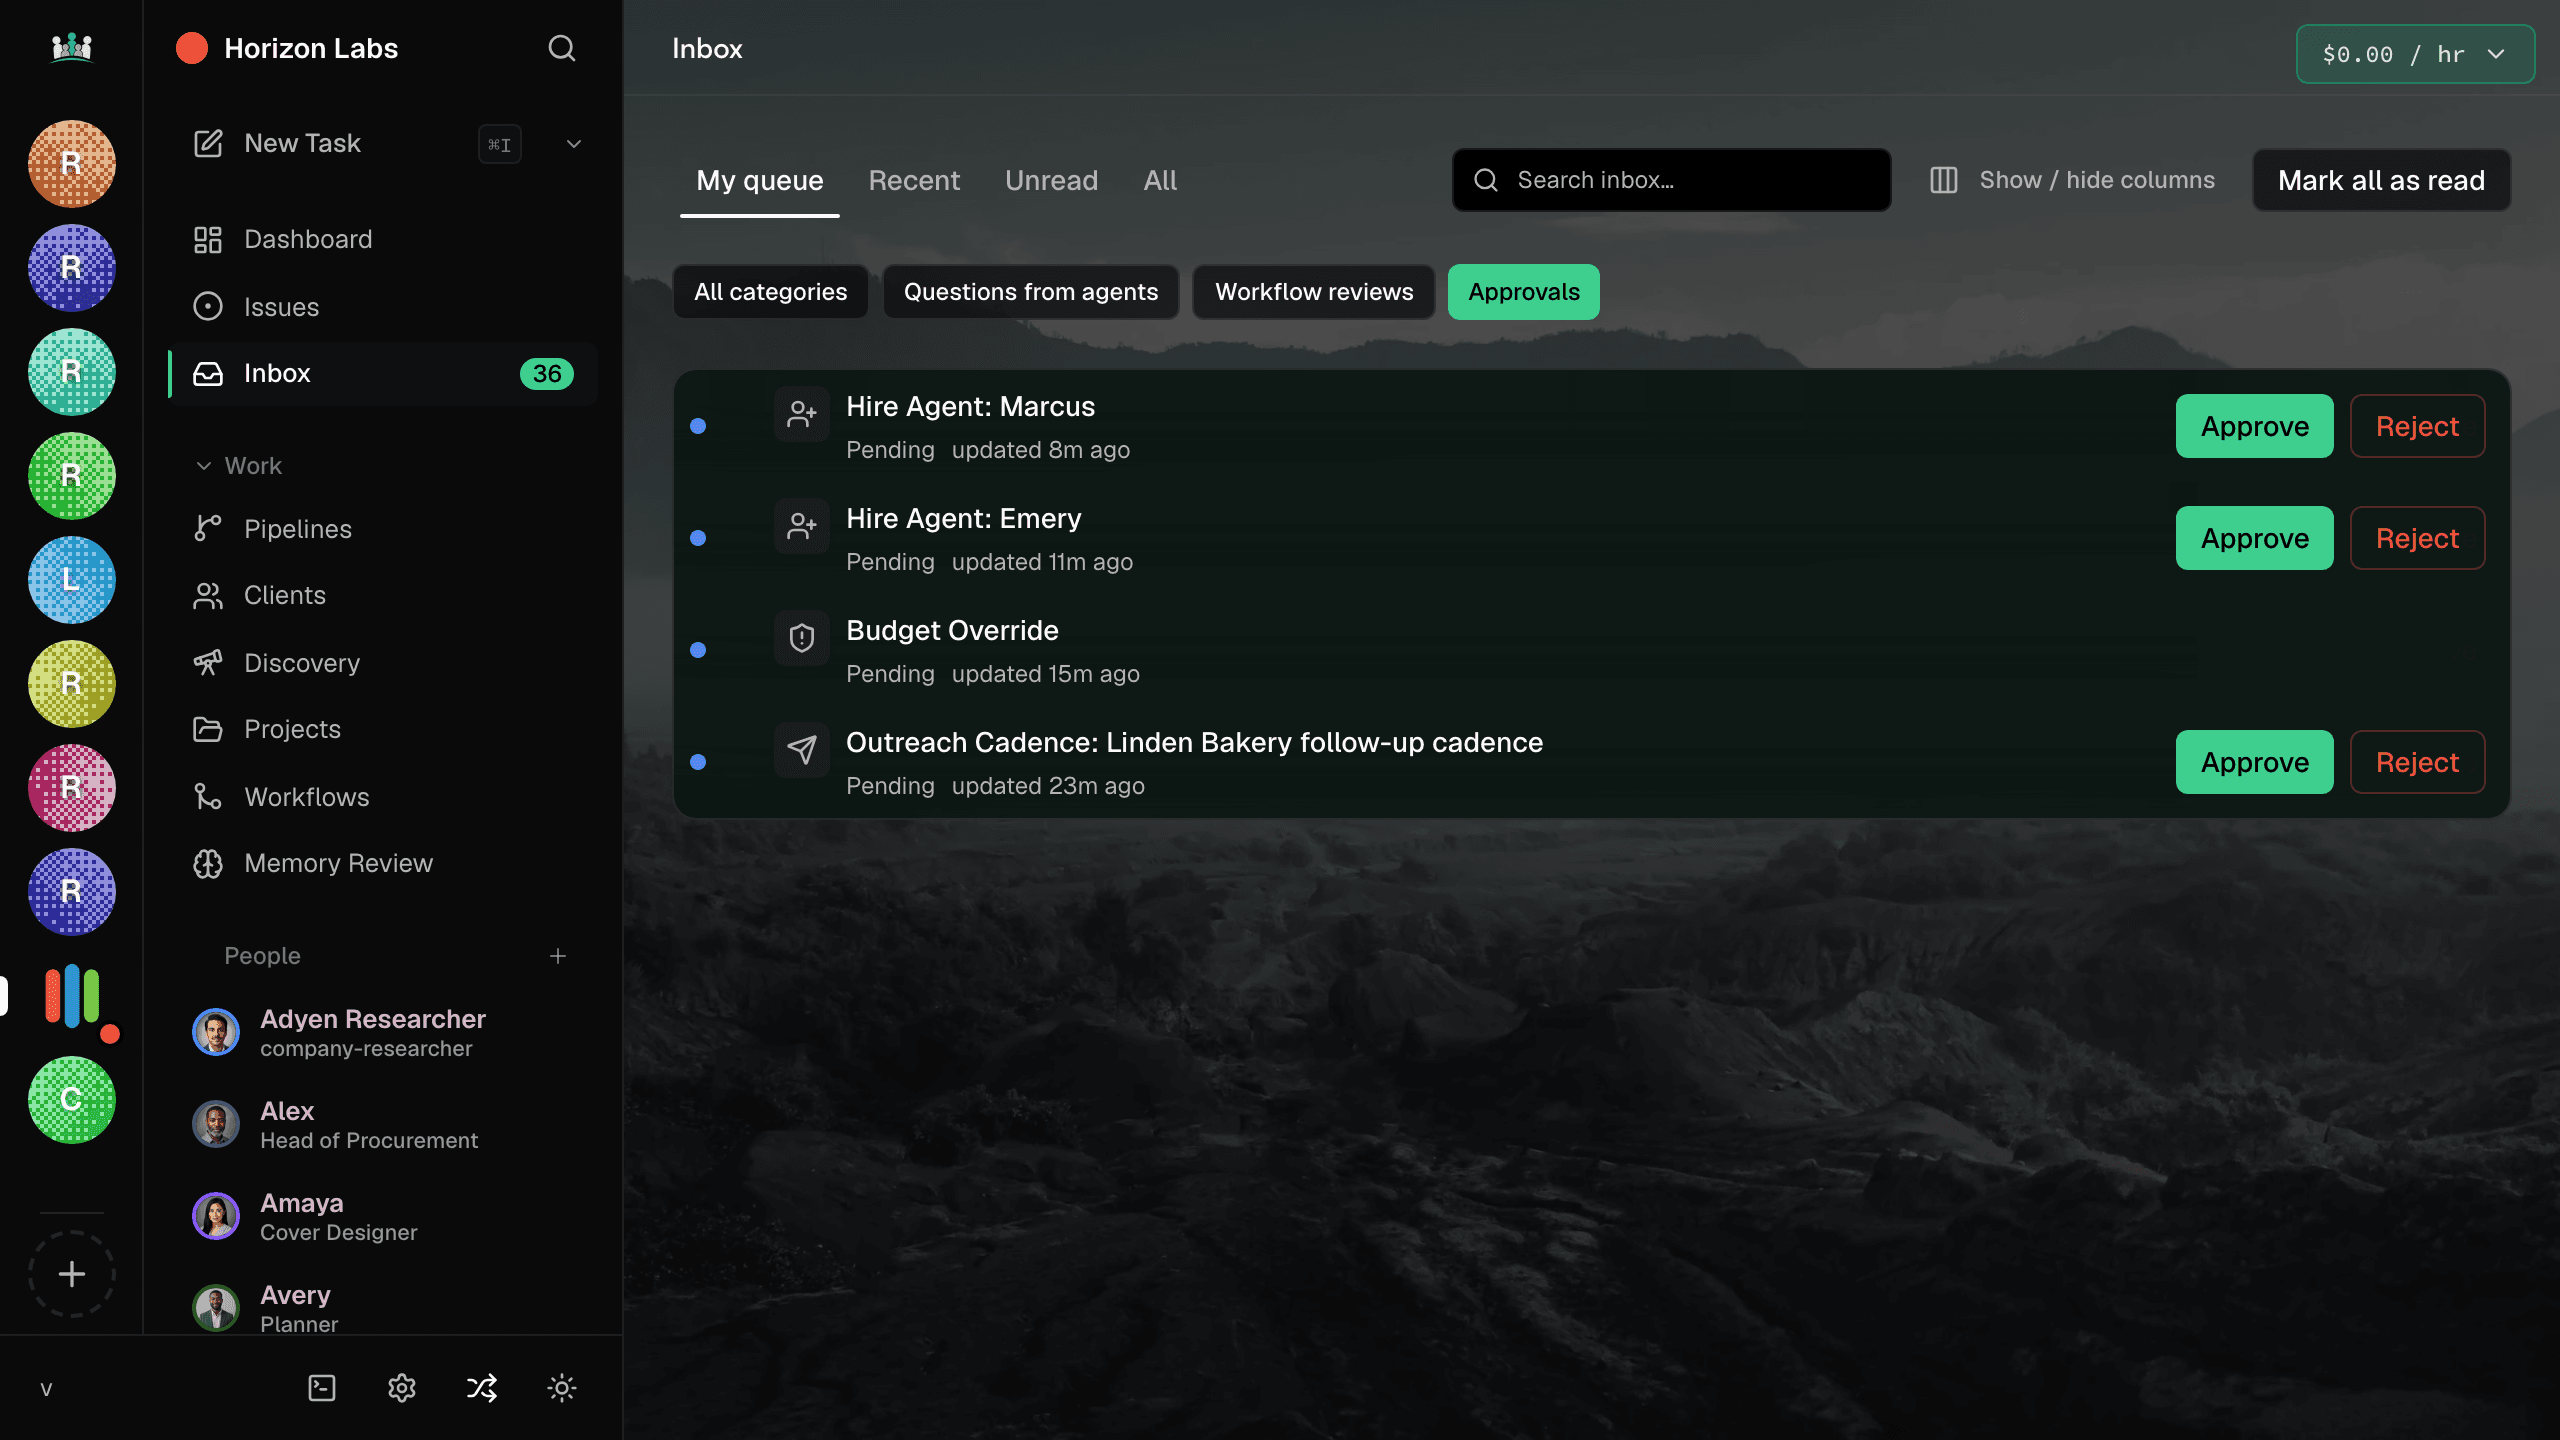
Task: Click the unread dot for Outreach Cadence
Action: click(x=698, y=762)
